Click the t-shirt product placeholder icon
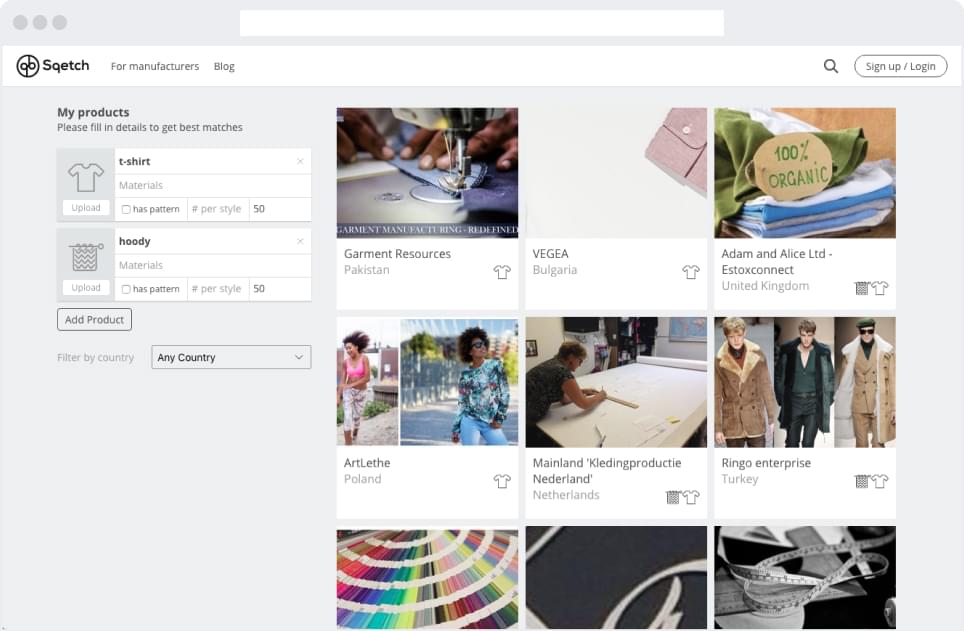The width and height of the screenshot is (964, 631). tap(86, 177)
